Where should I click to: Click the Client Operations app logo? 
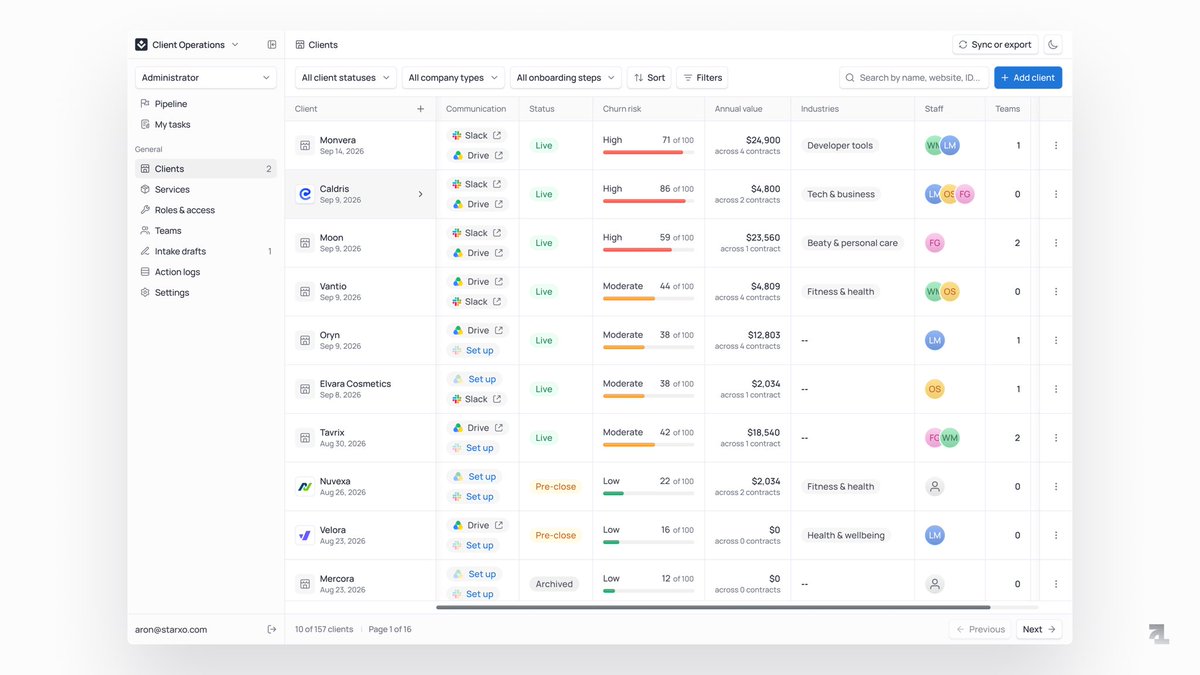pyautogui.click(x=141, y=45)
